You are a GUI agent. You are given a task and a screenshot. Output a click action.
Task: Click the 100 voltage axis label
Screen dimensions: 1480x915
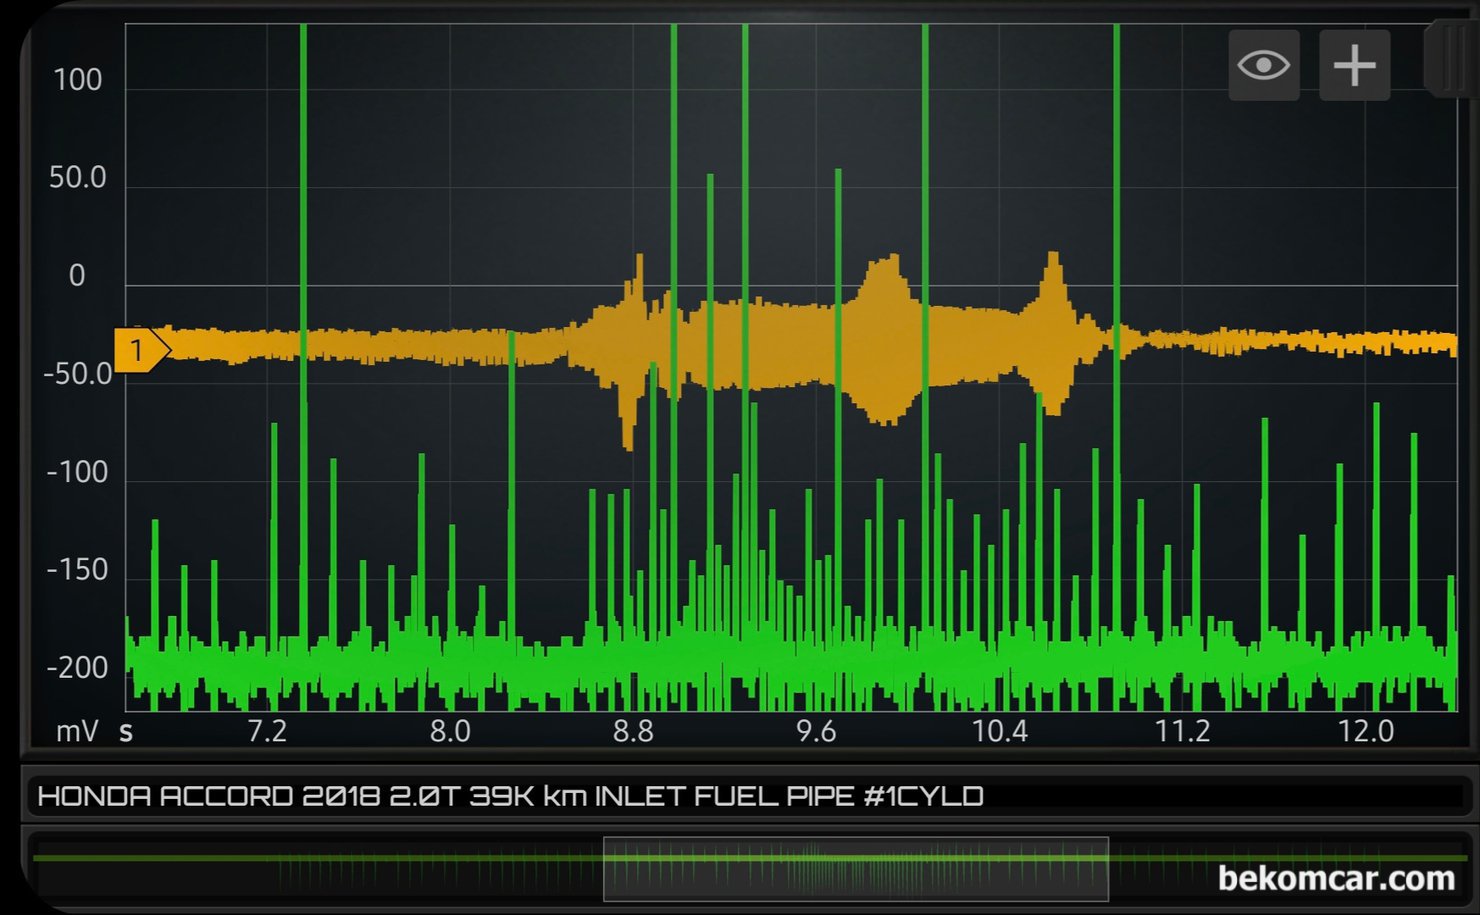[77, 80]
